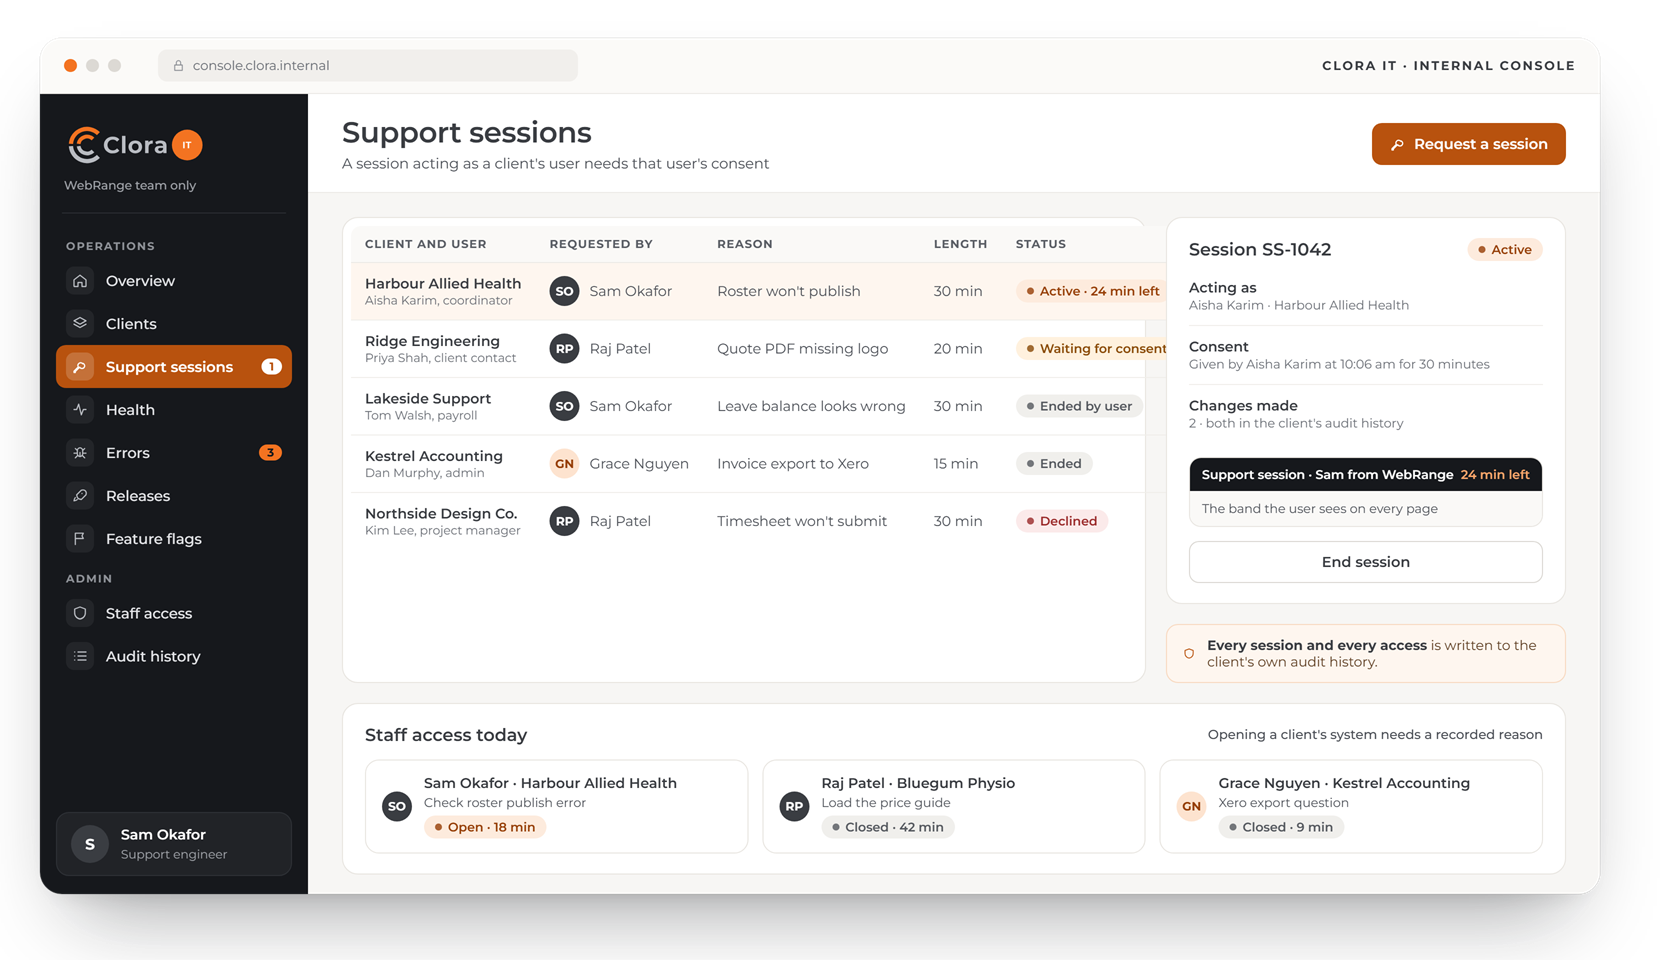Click the Staff access shield icon
1660x960 pixels.
coord(80,614)
